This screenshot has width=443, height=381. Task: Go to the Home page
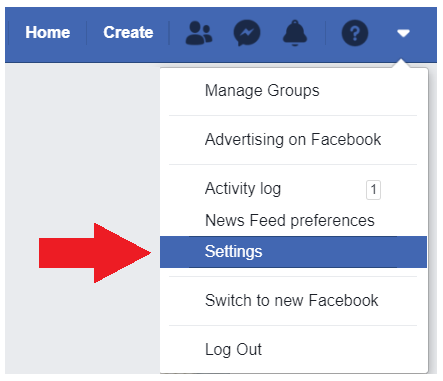pos(48,32)
